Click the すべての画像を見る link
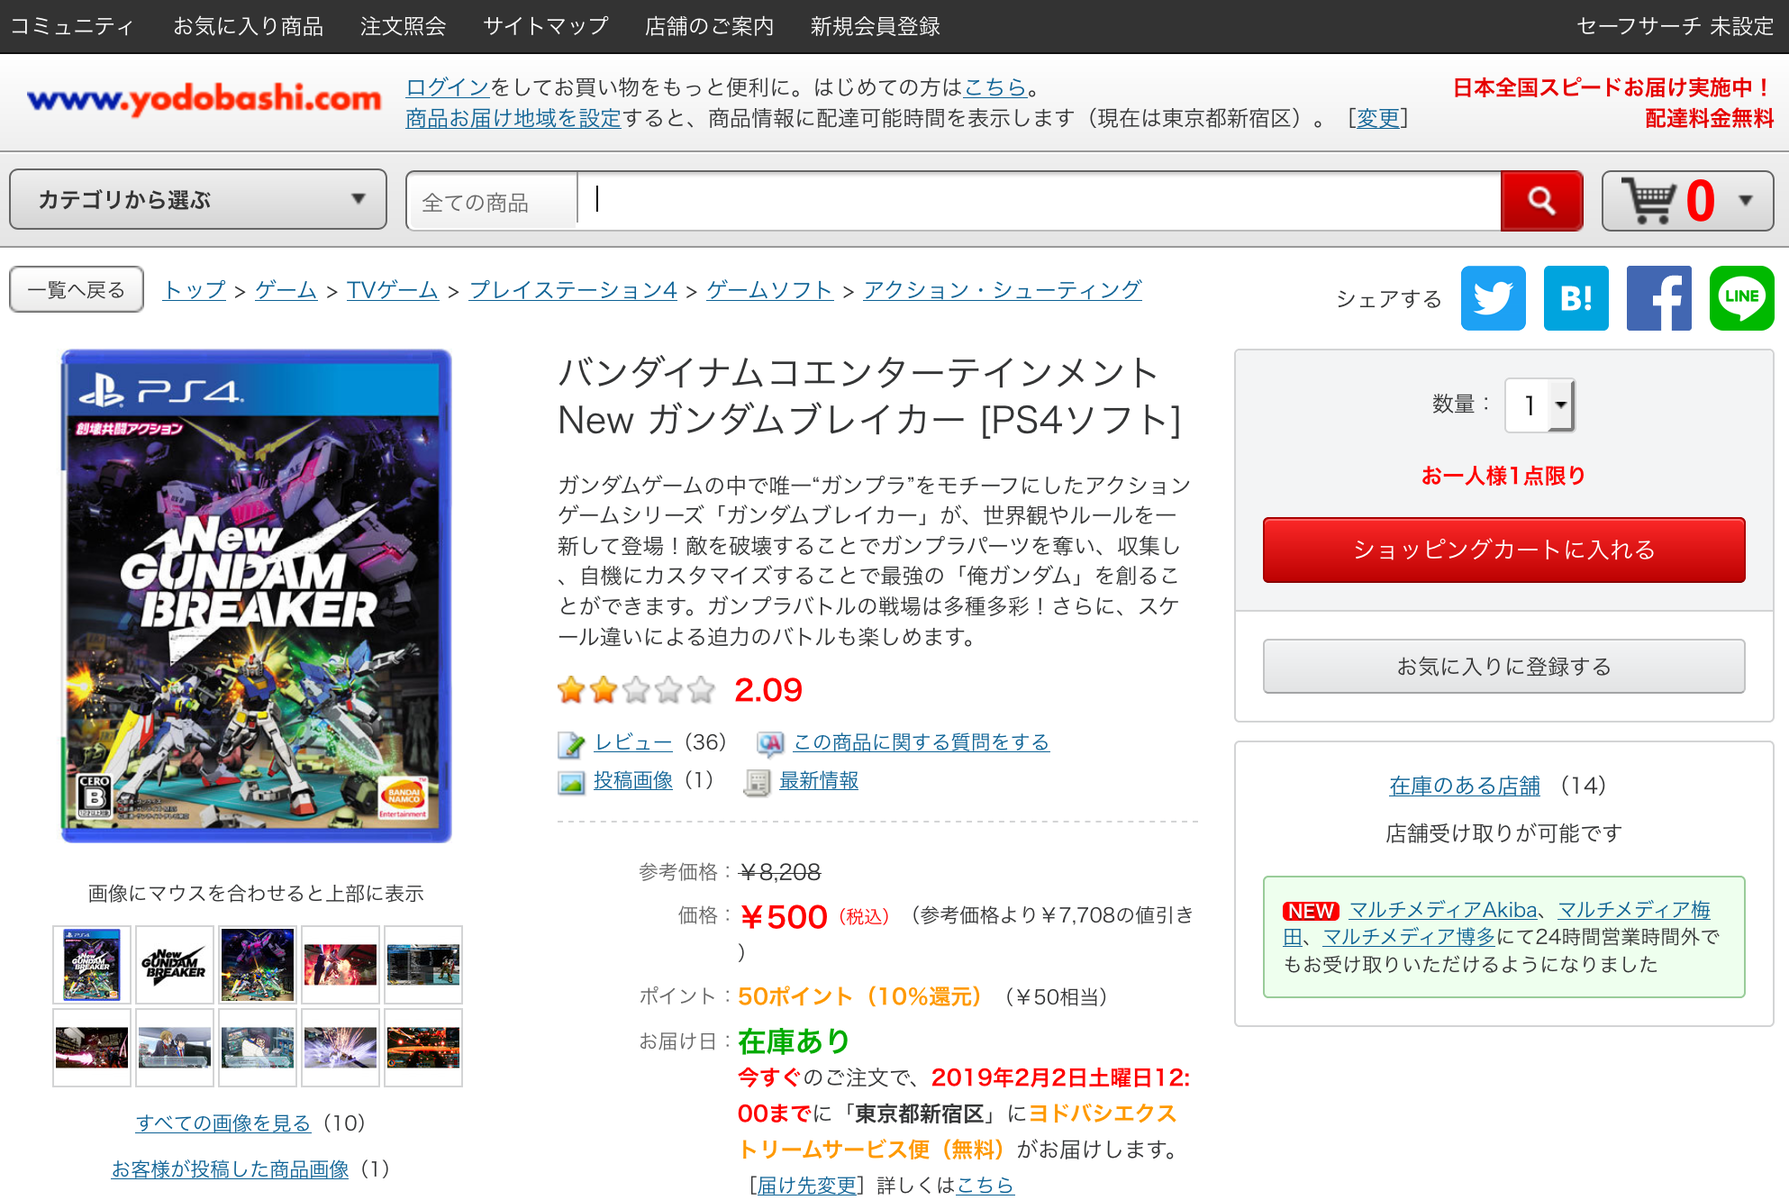The image size is (1789, 1200). [x=223, y=1123]
